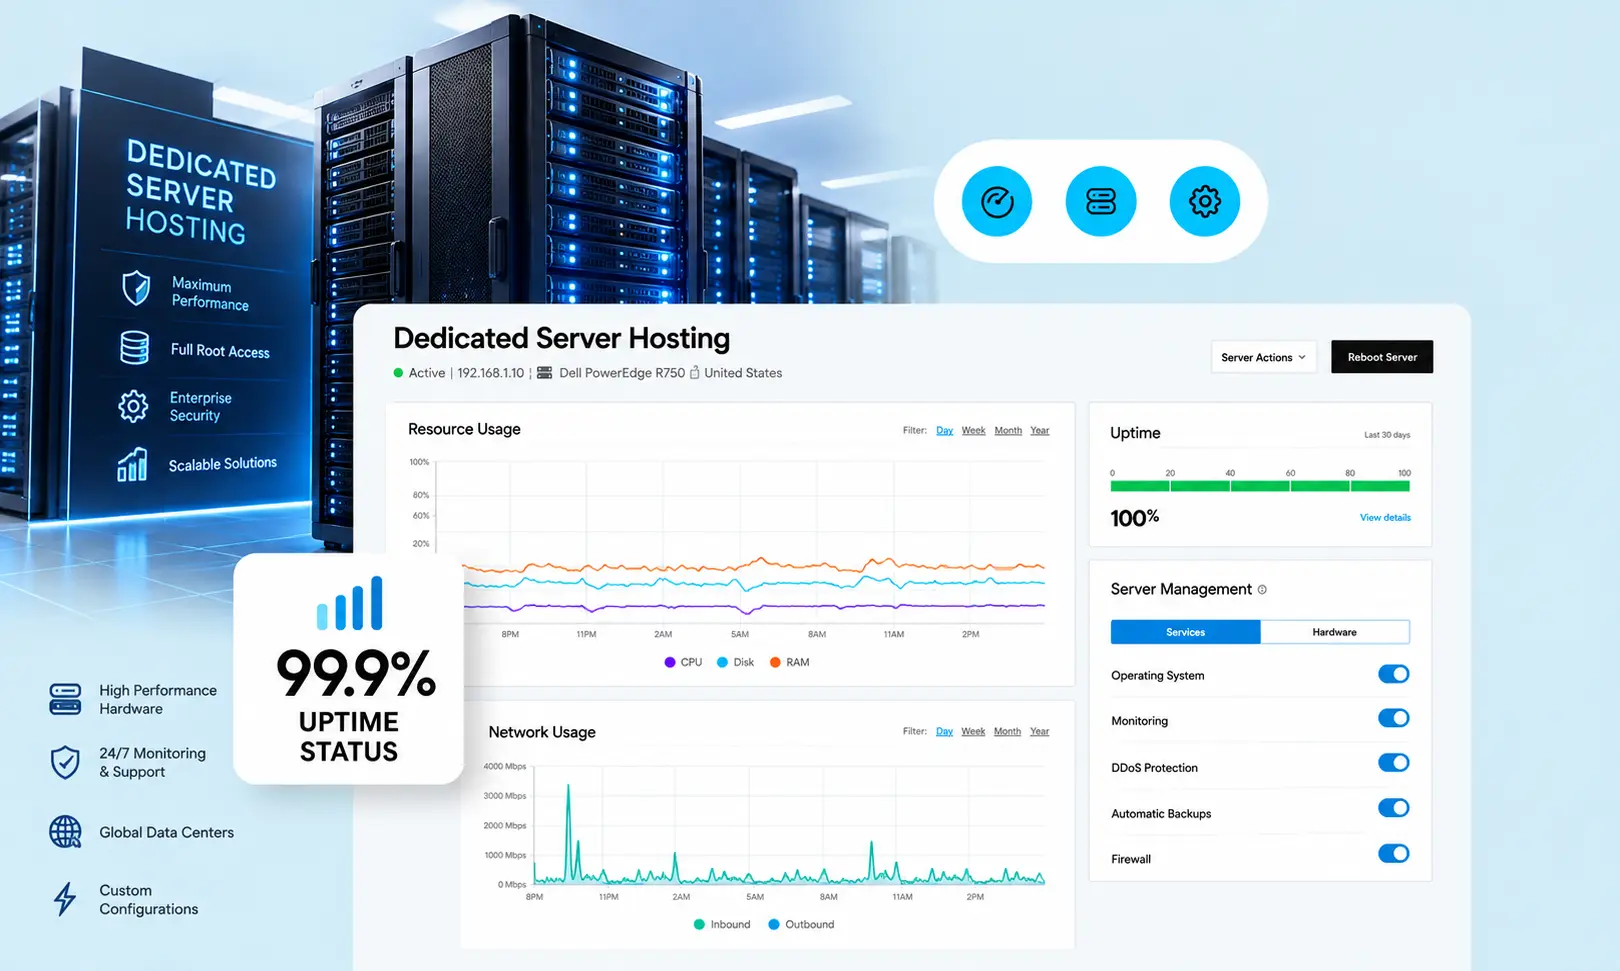Select Year filter in Network Usage

pyautogui.click(x=1040, y=732)
